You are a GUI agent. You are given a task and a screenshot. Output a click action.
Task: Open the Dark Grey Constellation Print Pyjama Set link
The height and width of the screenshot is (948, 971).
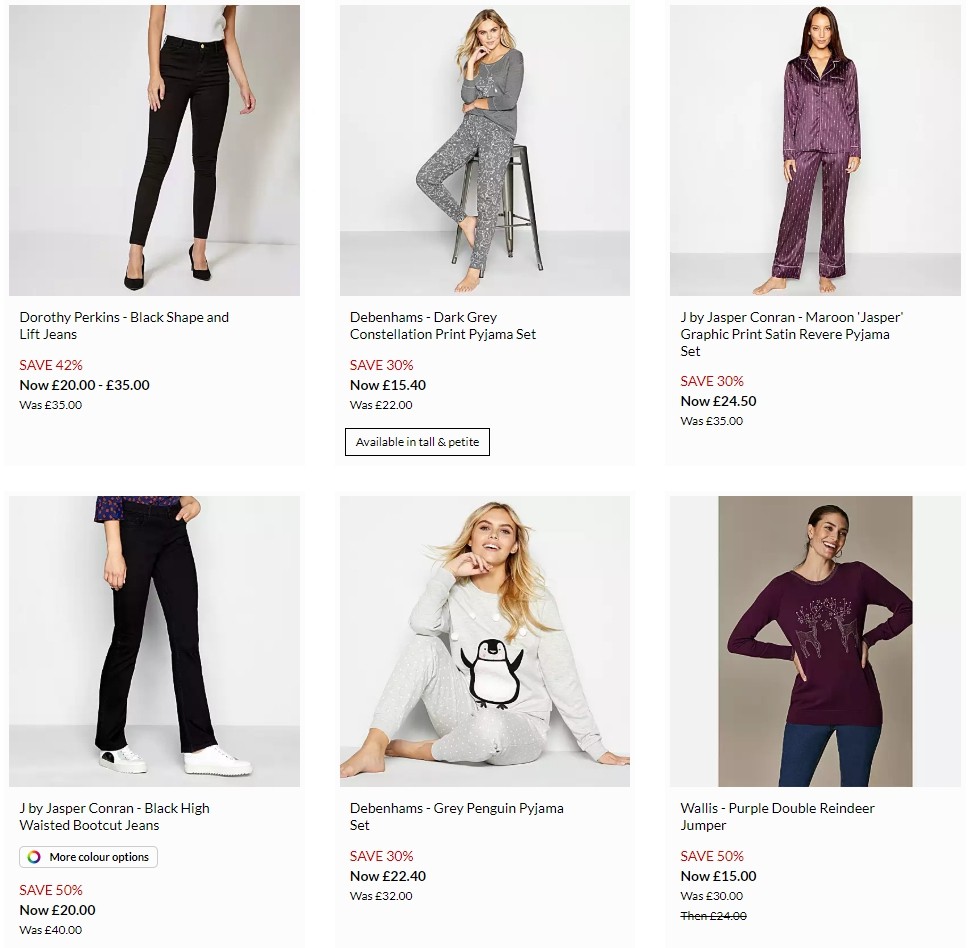443,325
